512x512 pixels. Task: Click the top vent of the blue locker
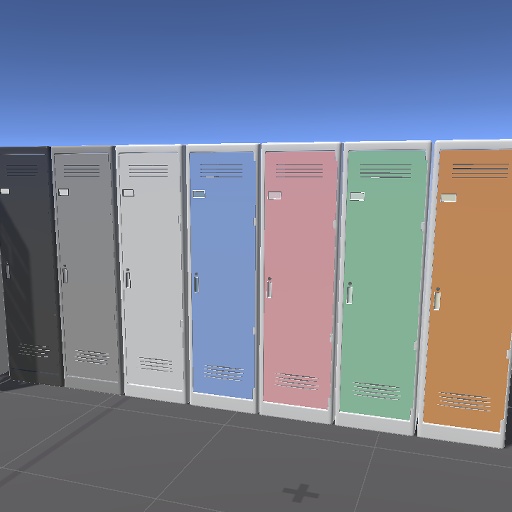pos(221,170)
